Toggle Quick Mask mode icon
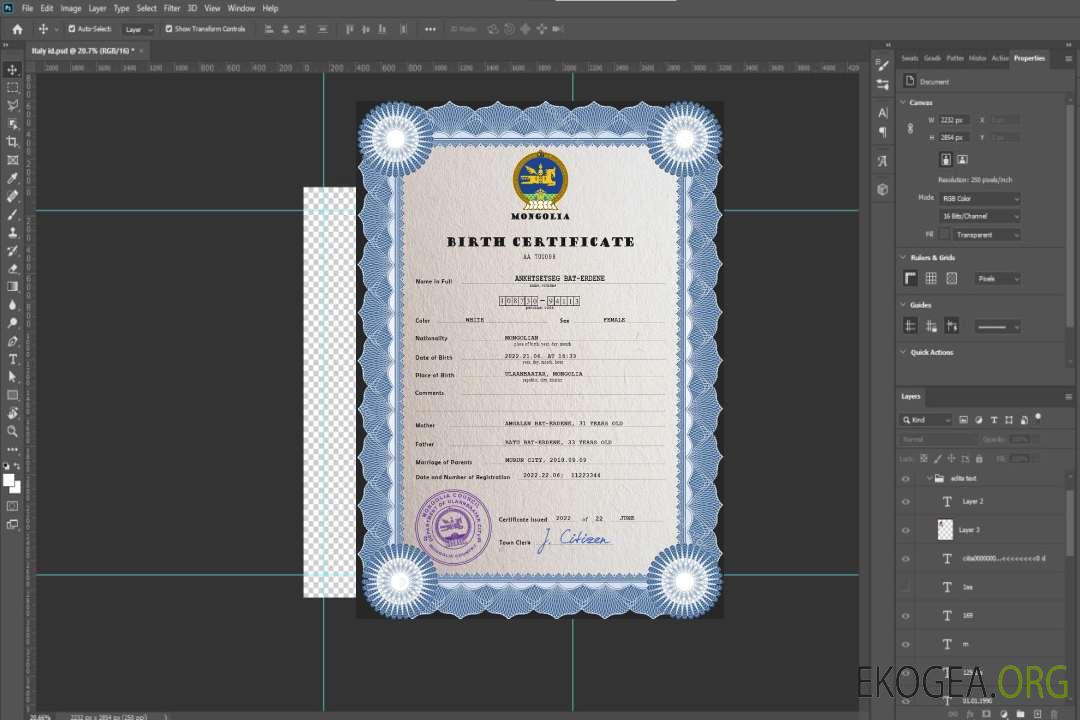This screenshot has height=720, width=1080. tap(12, 506)
